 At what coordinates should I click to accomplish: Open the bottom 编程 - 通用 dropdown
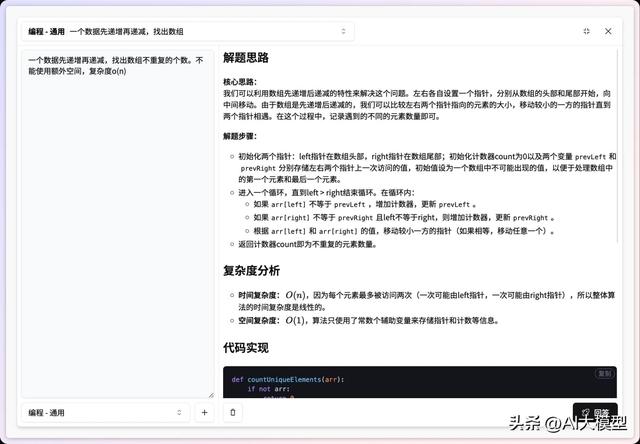pyautogui.click(x=105, y=413)
